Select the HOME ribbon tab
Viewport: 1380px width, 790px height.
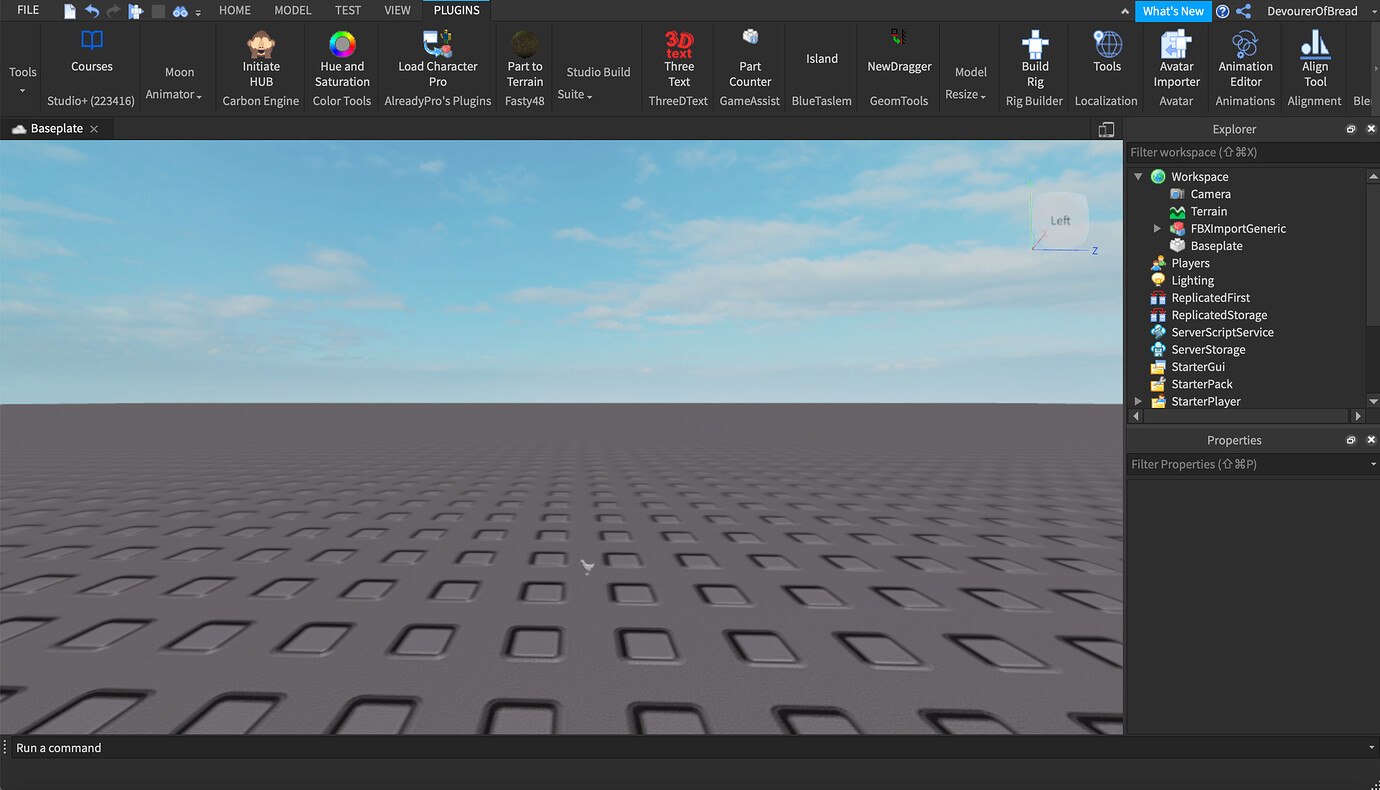click(235, 10)
